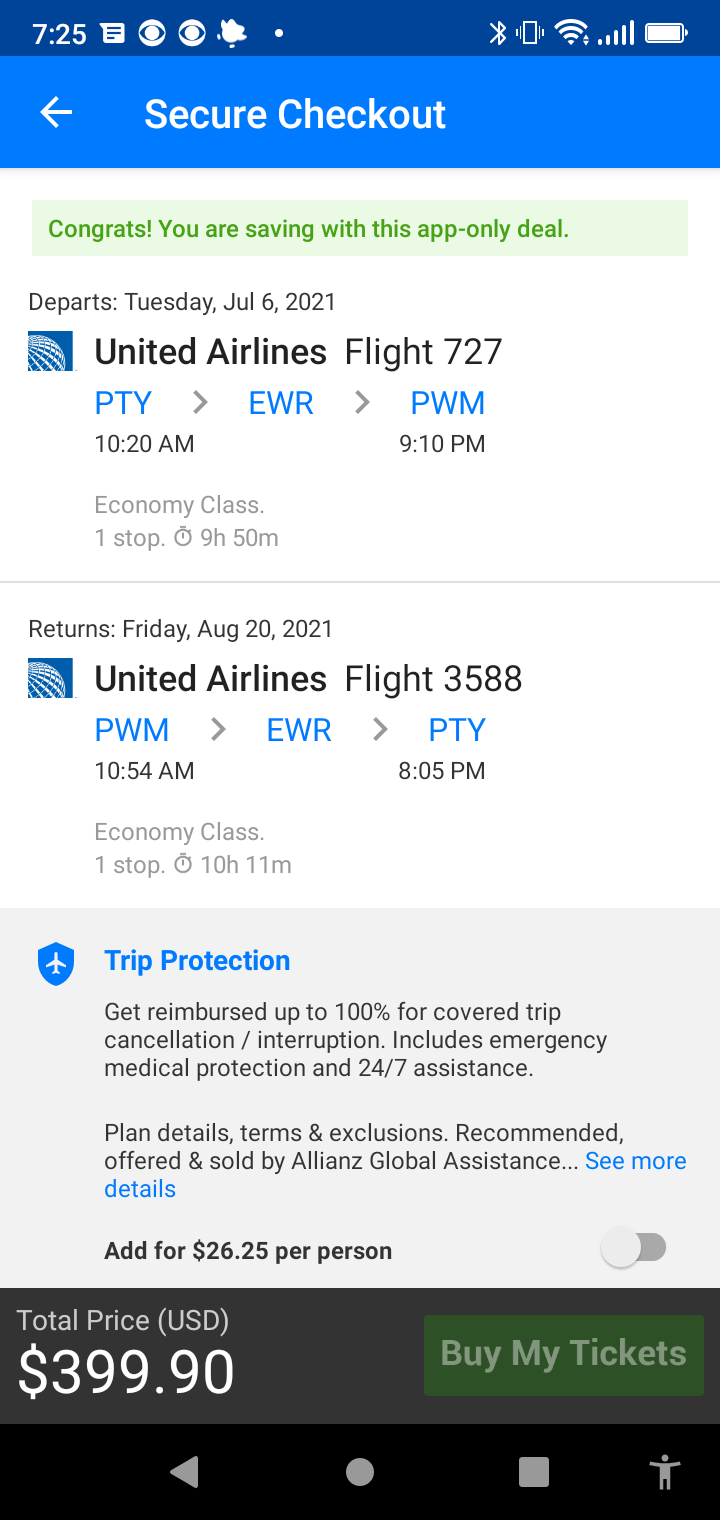The width and height of the screenshot is (720, 1520).
Task: Tap the $399.90 total price amount
Action: pos(126,1372)
